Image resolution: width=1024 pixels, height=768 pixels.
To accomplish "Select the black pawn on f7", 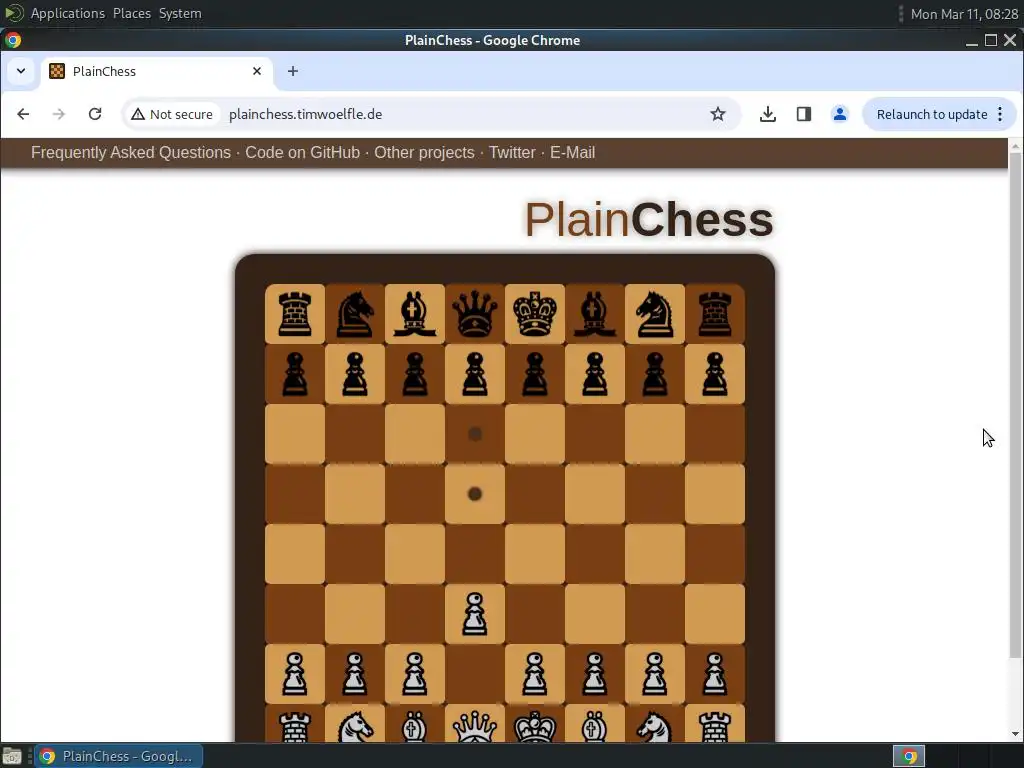I will pyautogui.click(x=595, y=374).
